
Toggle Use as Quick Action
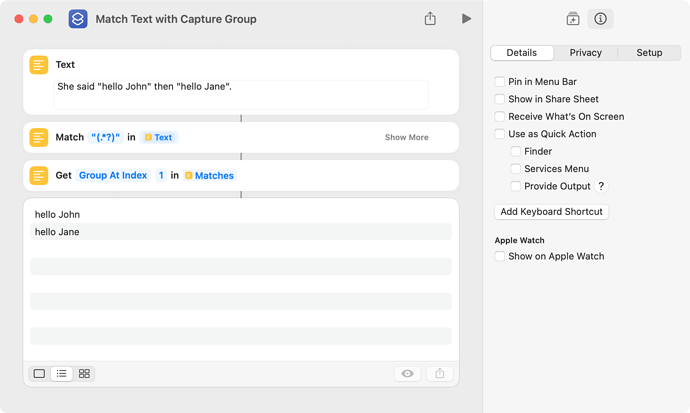[x=499, y=134]
